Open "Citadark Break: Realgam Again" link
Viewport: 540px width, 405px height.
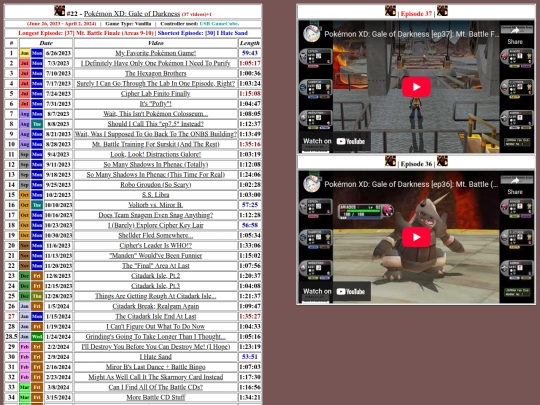[156, 306]
